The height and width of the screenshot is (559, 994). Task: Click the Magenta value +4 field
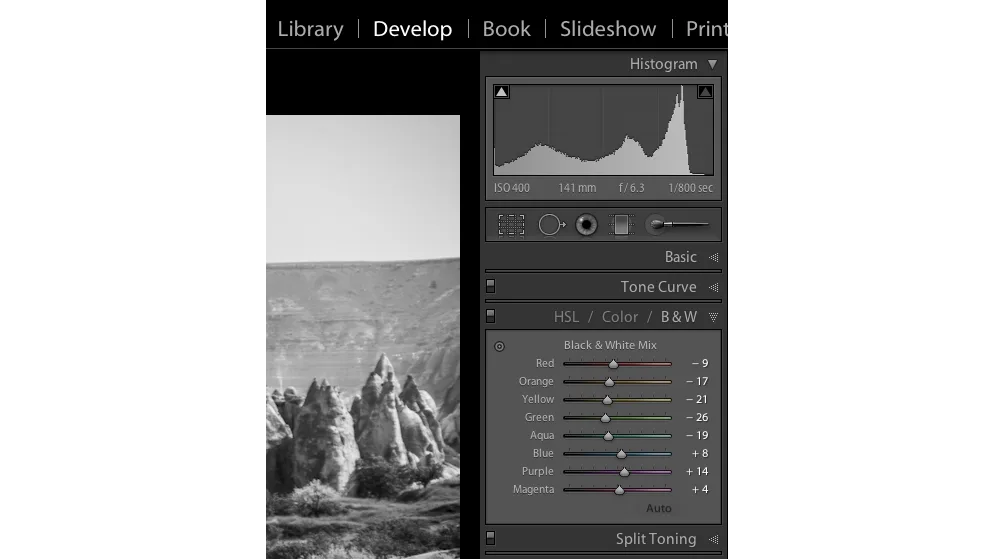[700, 489]
